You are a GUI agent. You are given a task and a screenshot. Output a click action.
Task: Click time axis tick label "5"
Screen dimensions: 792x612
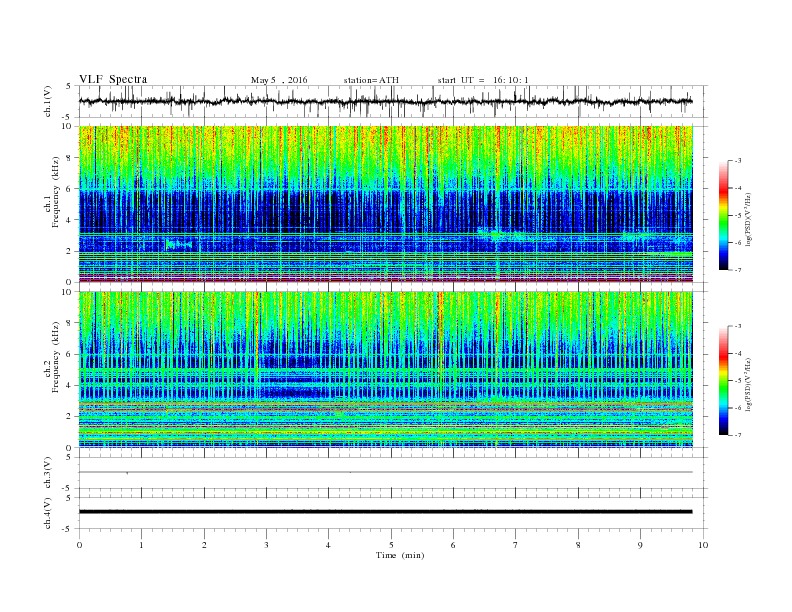pos(391,545)
